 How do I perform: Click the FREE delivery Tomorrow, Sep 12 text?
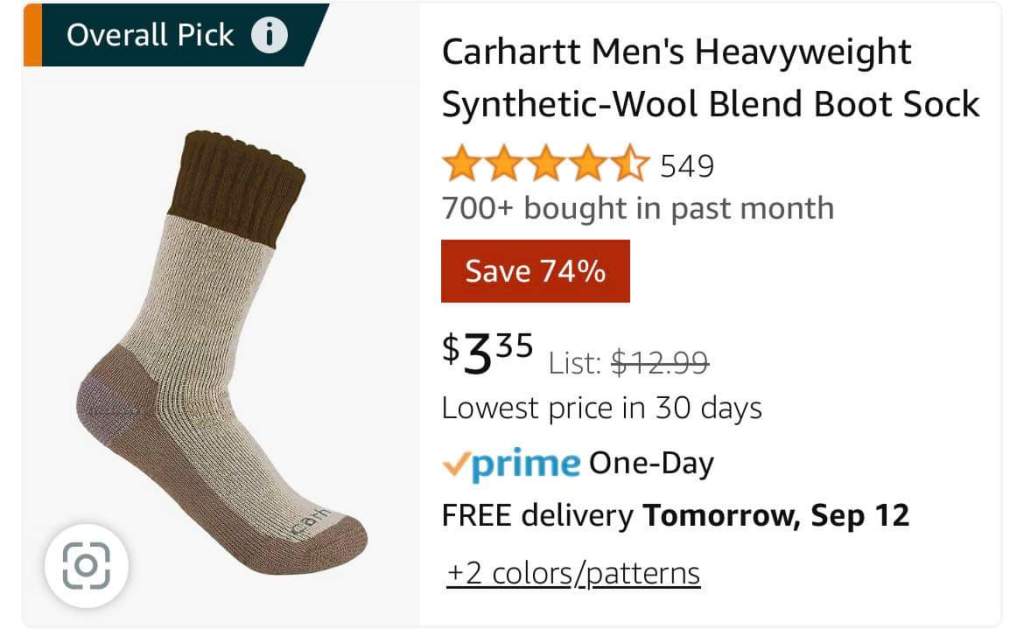676,516
